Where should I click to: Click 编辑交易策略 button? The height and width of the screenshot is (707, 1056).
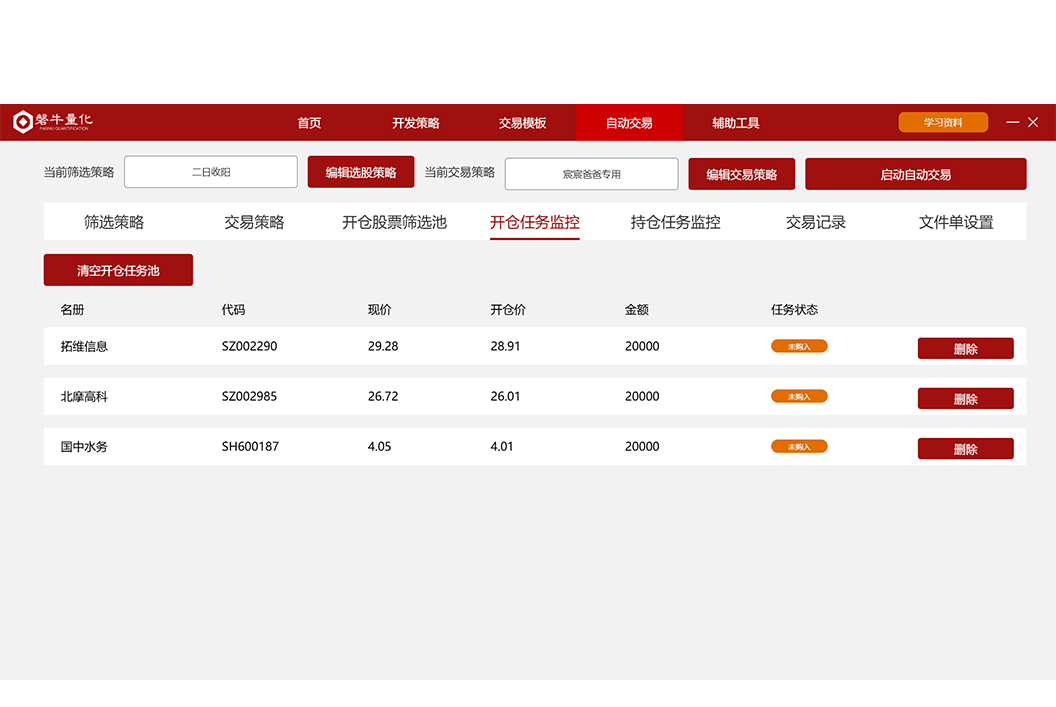pos(741,174)
